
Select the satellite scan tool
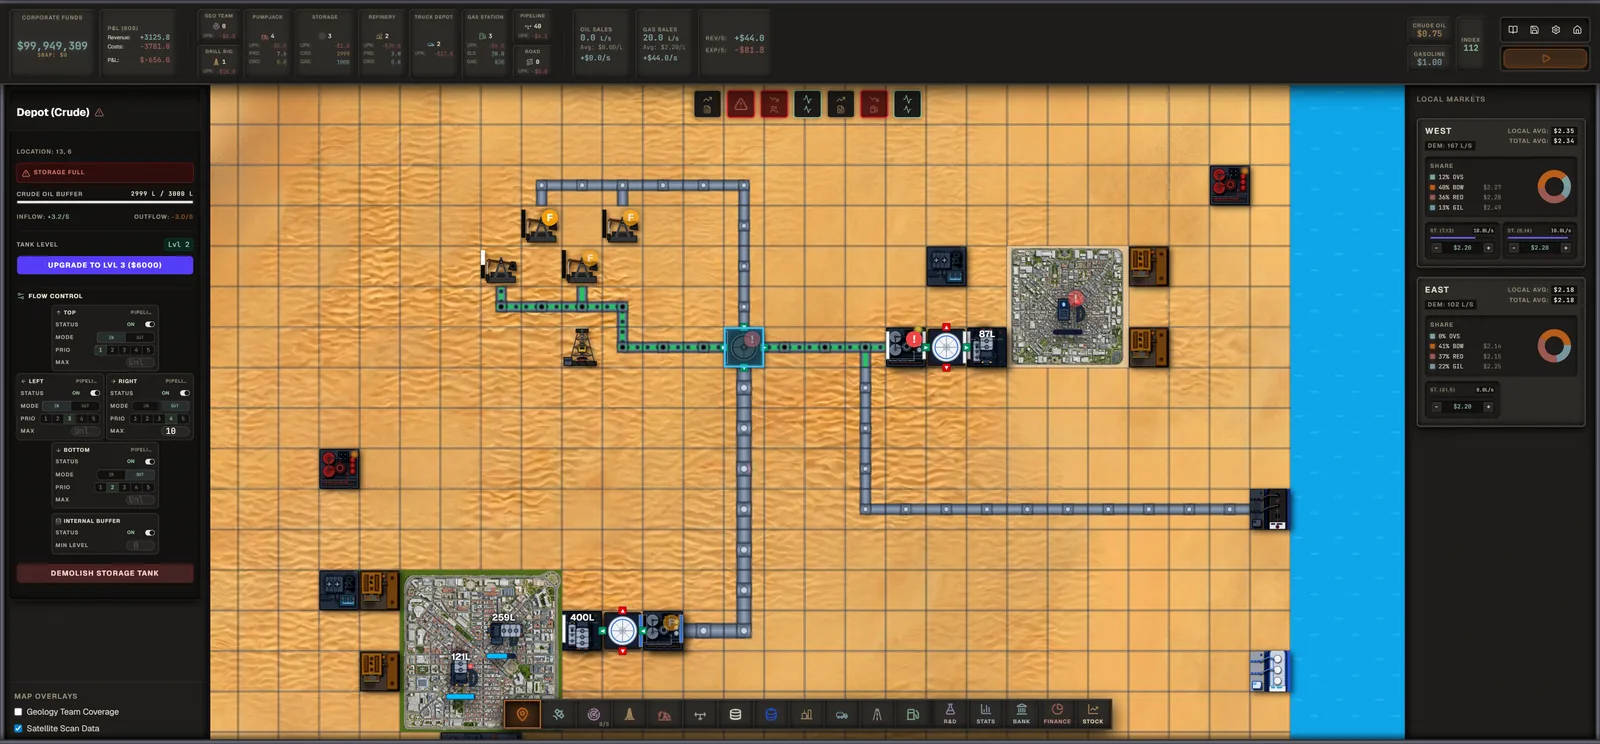tap(558, 714)
